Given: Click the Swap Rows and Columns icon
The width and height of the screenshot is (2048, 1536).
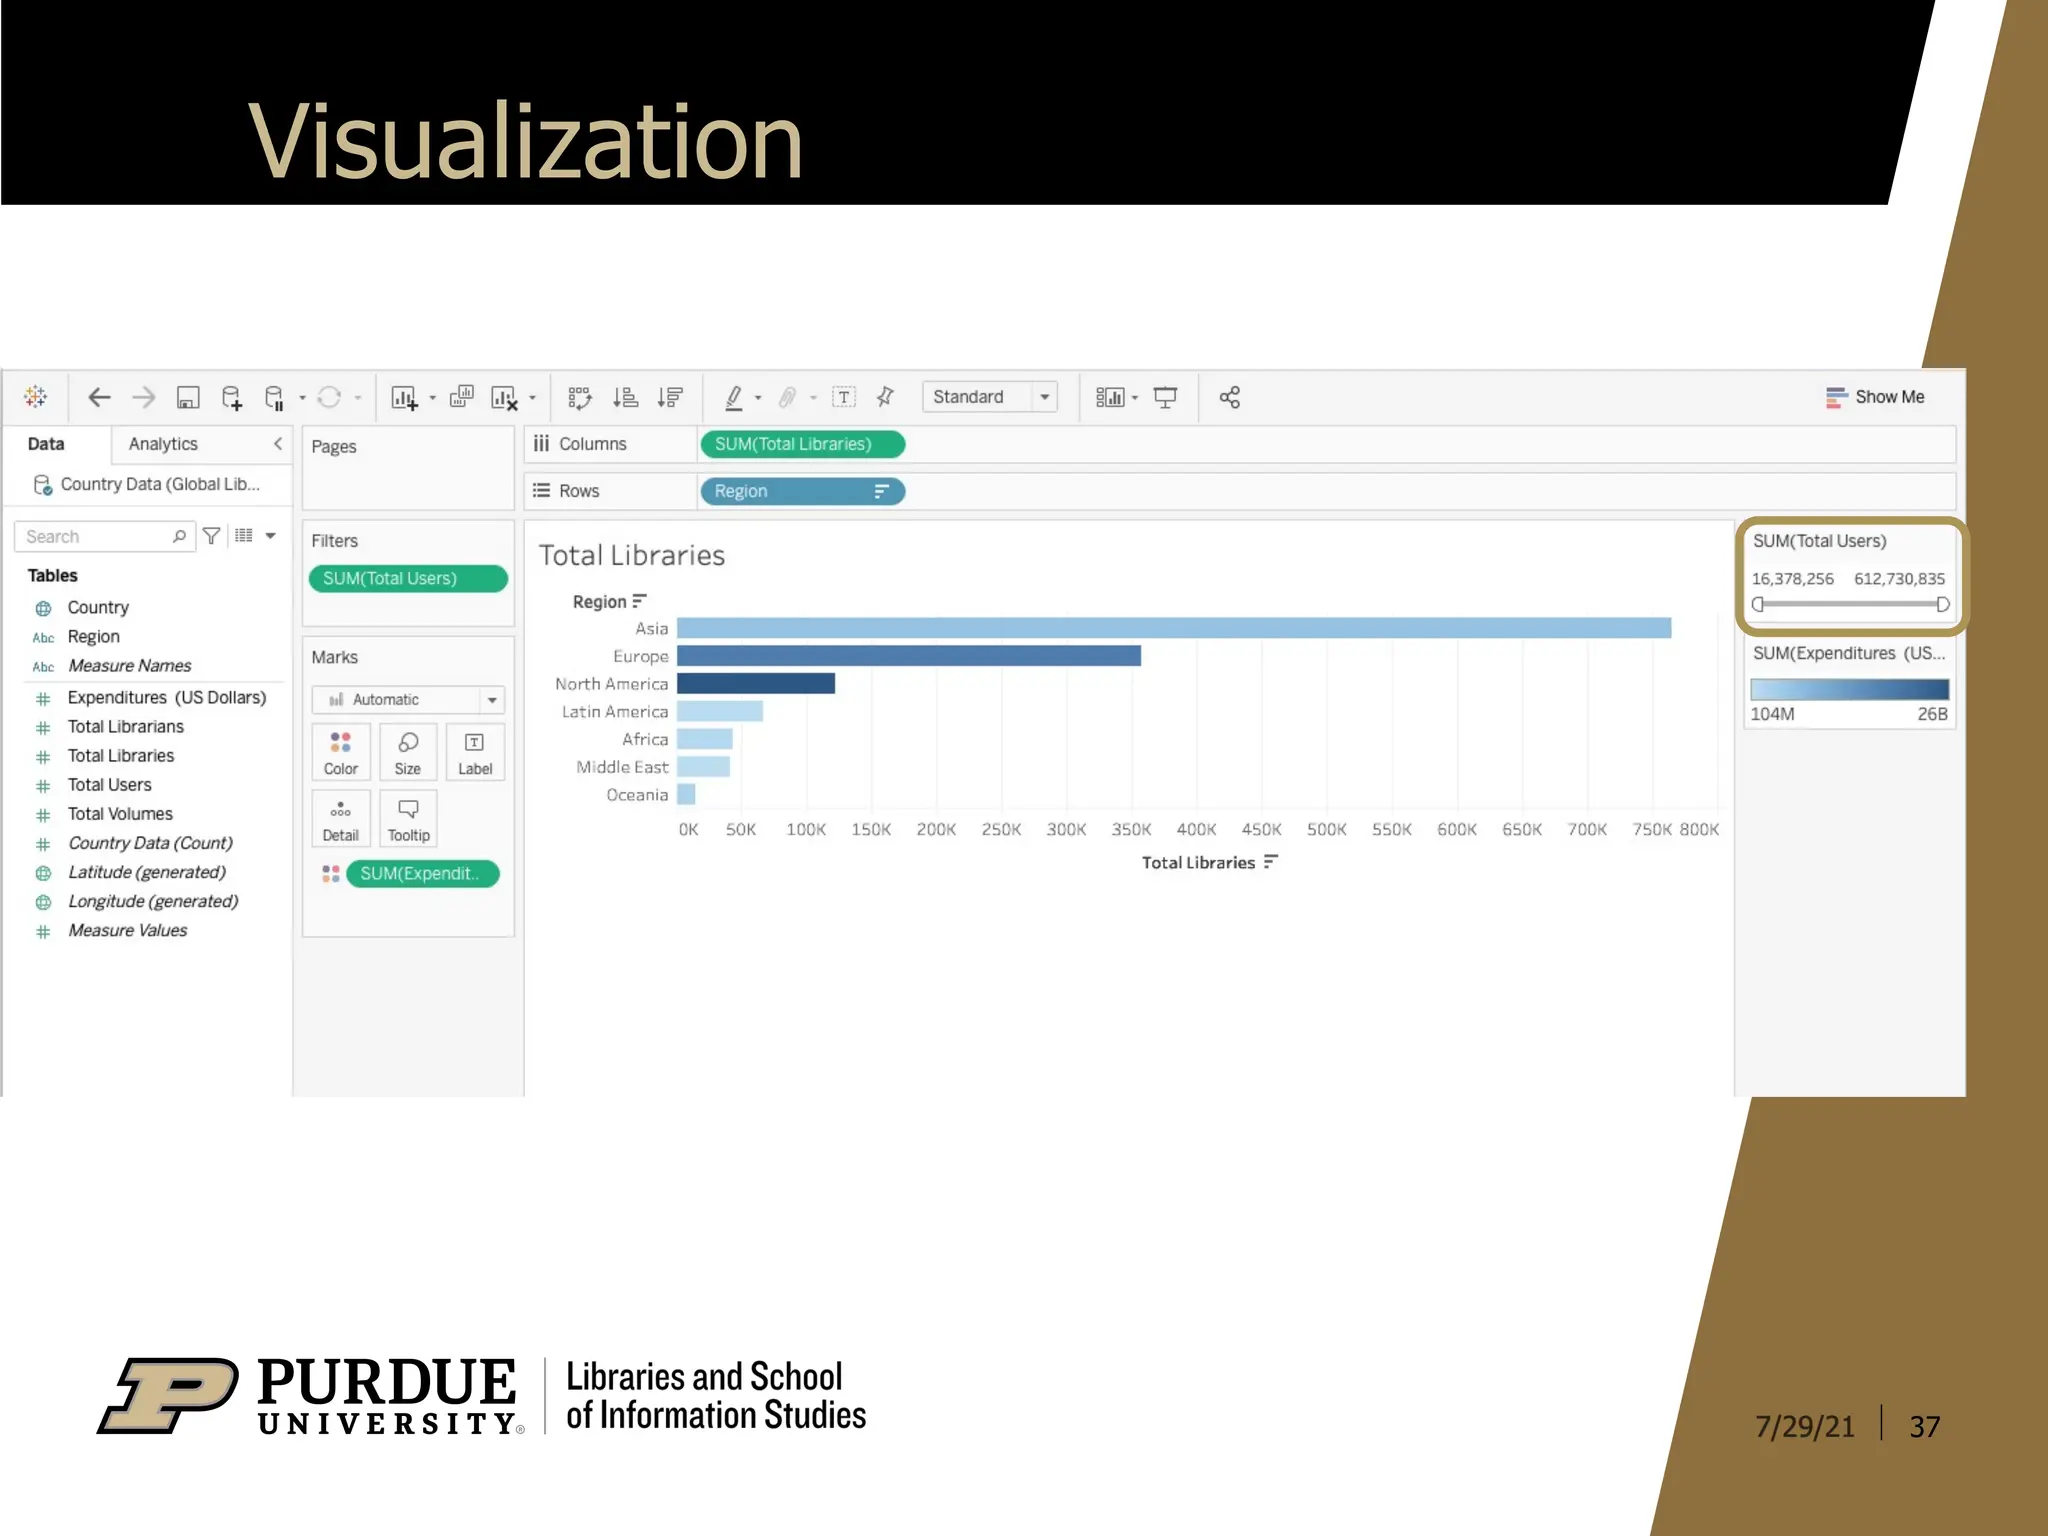Looking at the screenshot, I should [580, 398].
